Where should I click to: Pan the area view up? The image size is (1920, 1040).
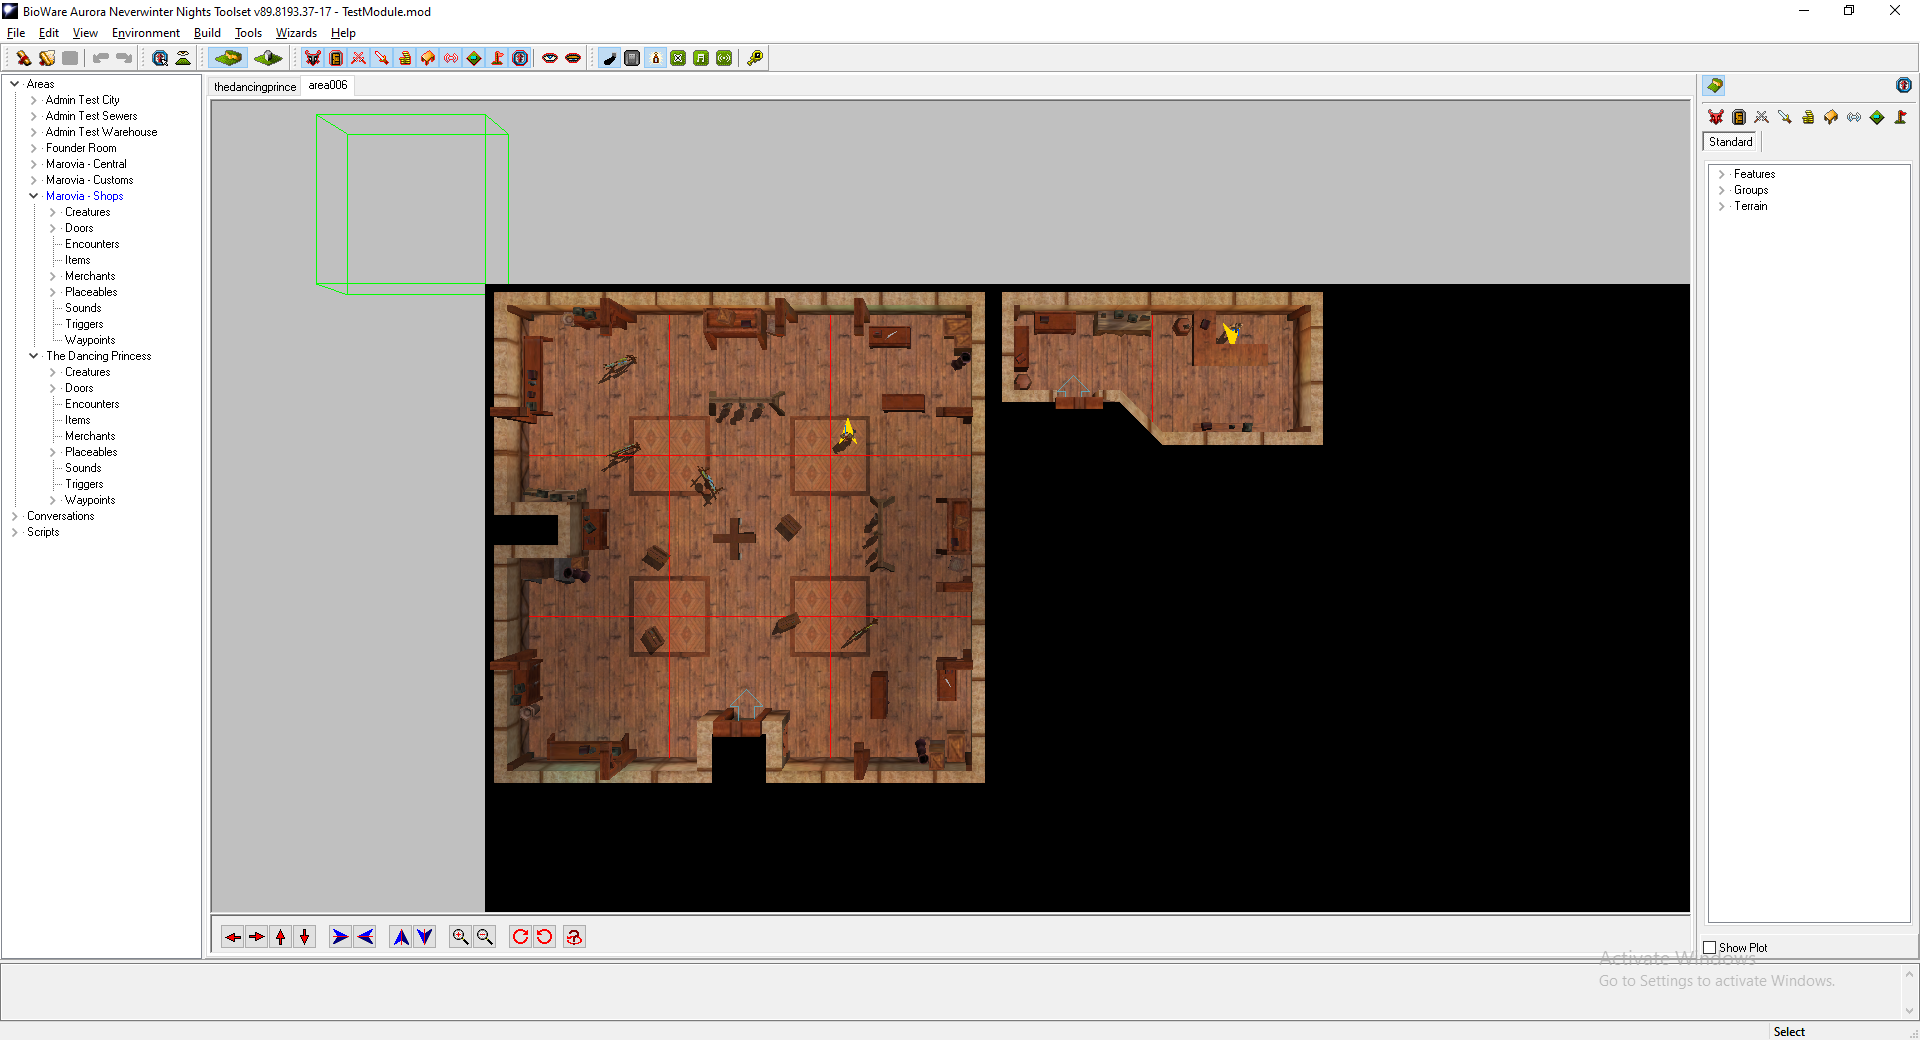pos(281,937)
